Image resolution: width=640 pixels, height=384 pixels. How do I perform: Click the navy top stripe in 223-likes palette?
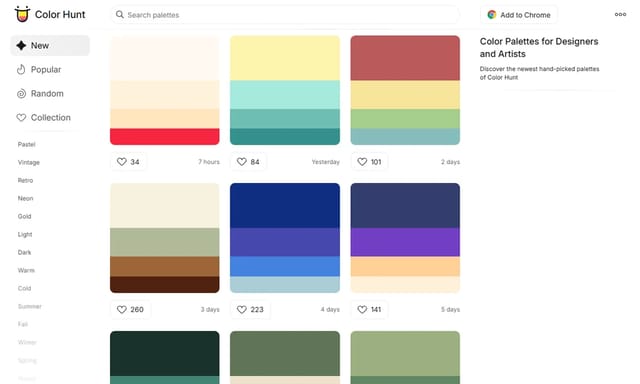[285, 205]
